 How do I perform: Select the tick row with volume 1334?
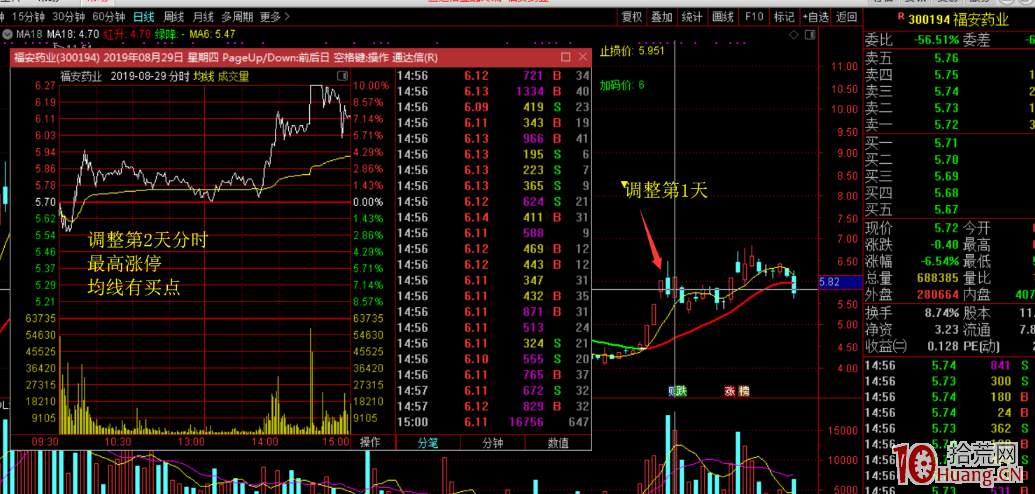click(x=494, y=90)
